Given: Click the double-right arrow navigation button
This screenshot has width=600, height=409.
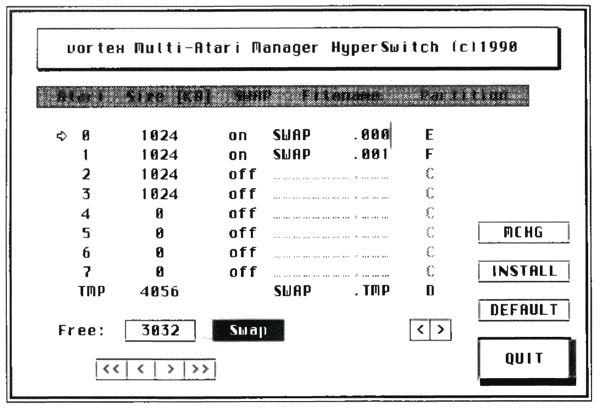Looking at the screenshot, I should coord(200,369).
